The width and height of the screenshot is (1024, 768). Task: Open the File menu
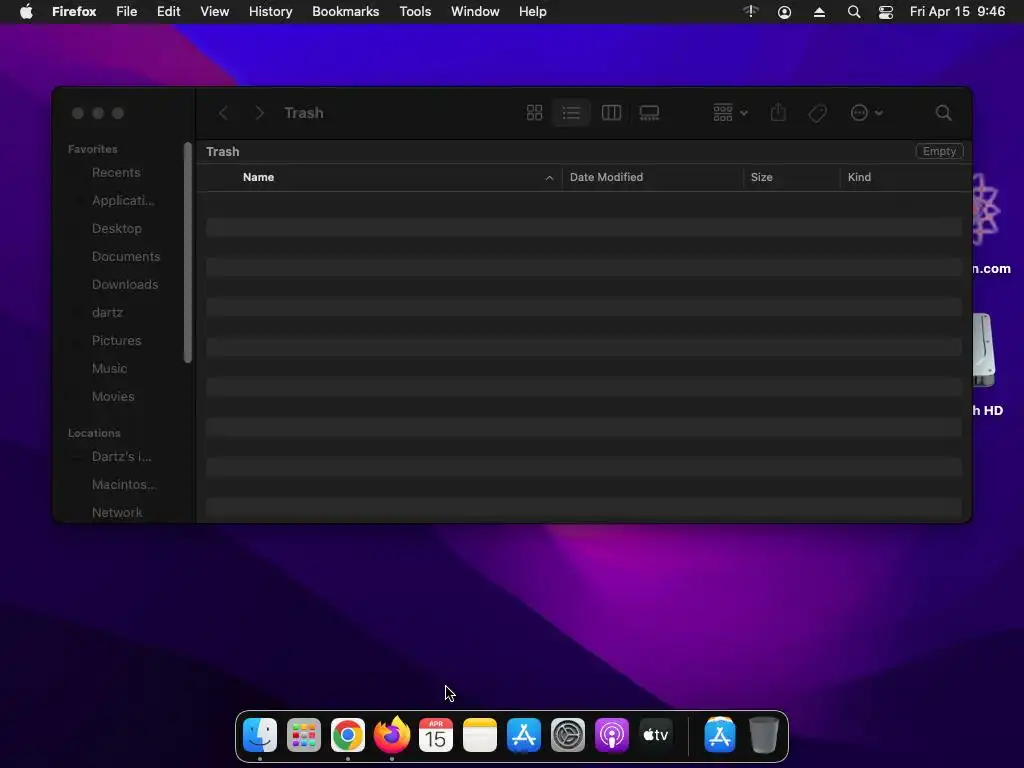coord(127,12)
